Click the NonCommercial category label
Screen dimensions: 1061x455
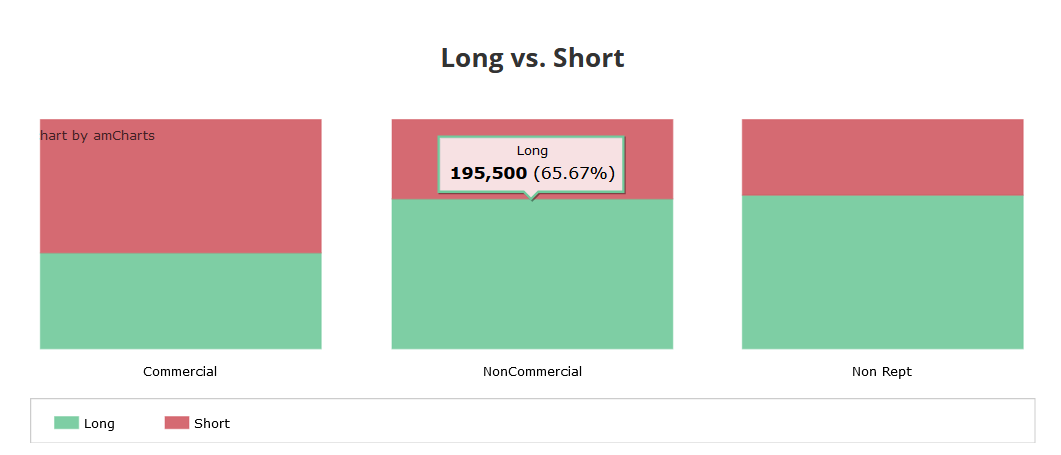coord(533,372)
